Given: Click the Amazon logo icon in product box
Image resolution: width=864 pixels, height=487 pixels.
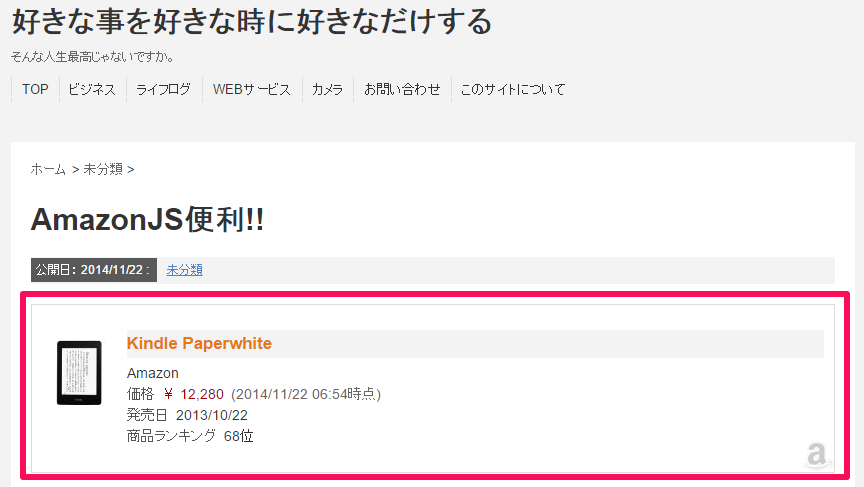Looking at the screenshot, I should click(817, 456).
